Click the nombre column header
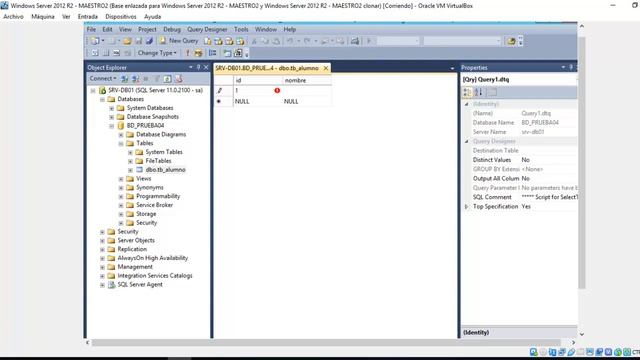The width and height of the screenshot is (640, 360). (307, 80)
